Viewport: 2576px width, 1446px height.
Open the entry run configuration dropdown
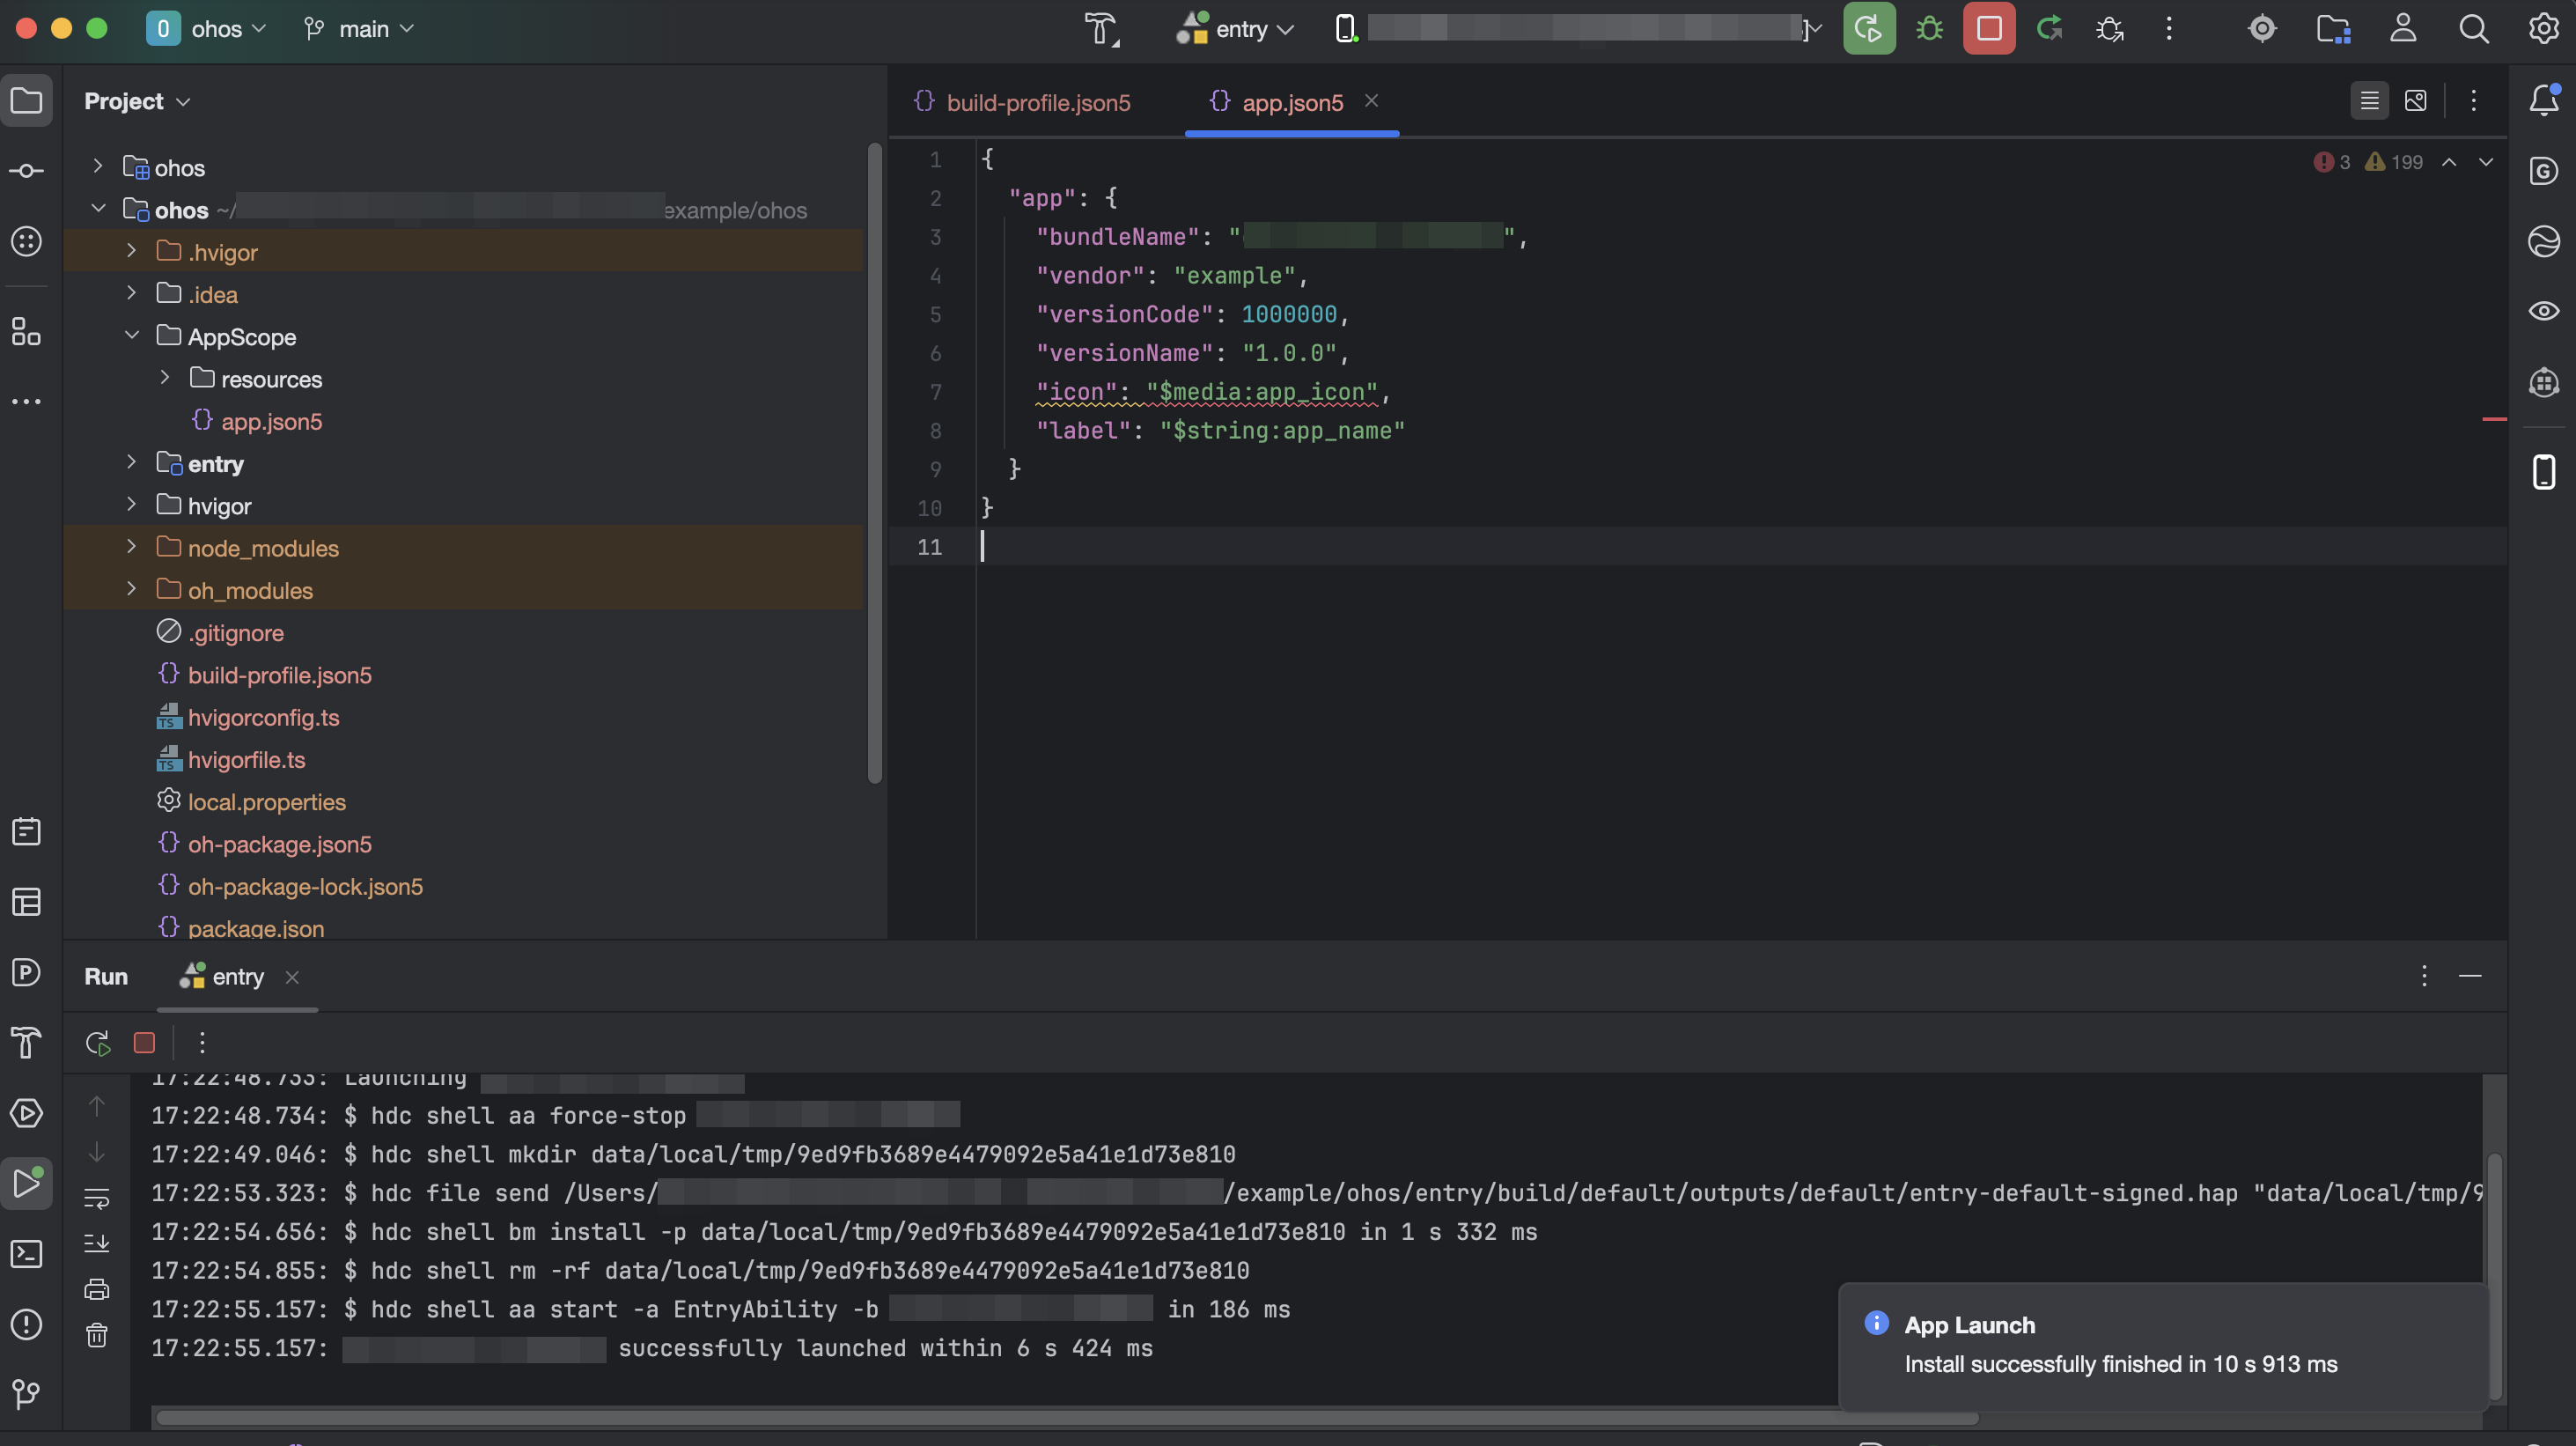[x=1237, y=29]
